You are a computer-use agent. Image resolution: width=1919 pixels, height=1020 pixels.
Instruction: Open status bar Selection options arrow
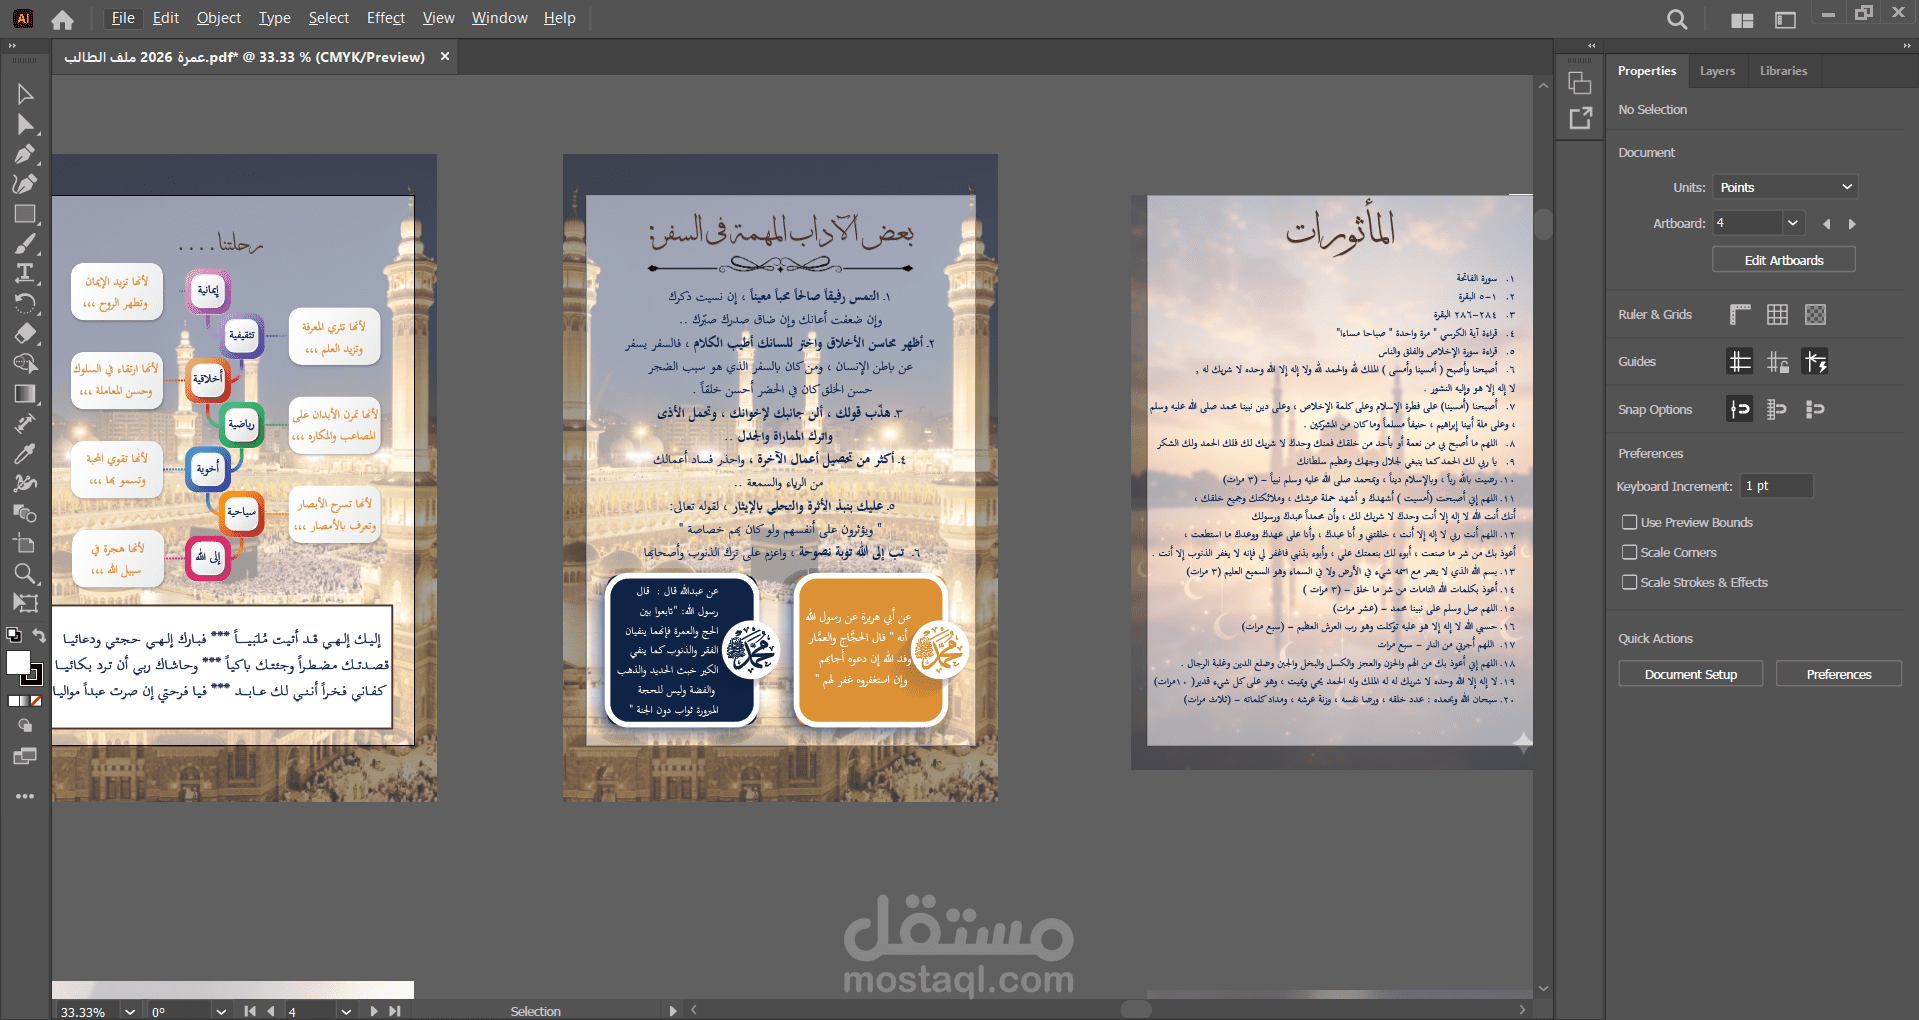coord(673,1011)
